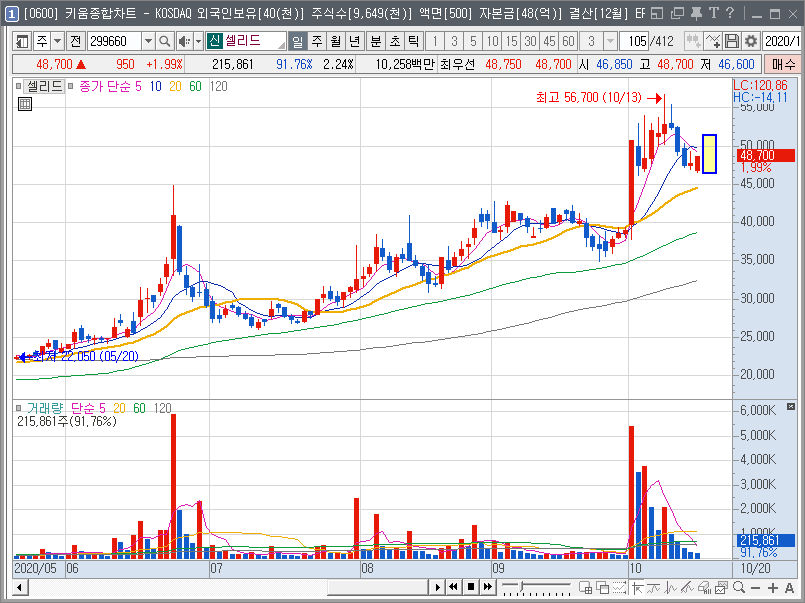
Task: Click the 주 button left of the stock code
Action: click(x=42, y=41)
